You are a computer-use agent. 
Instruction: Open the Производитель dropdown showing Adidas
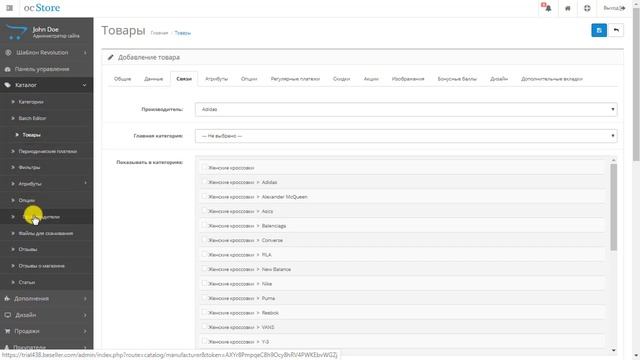406,109
